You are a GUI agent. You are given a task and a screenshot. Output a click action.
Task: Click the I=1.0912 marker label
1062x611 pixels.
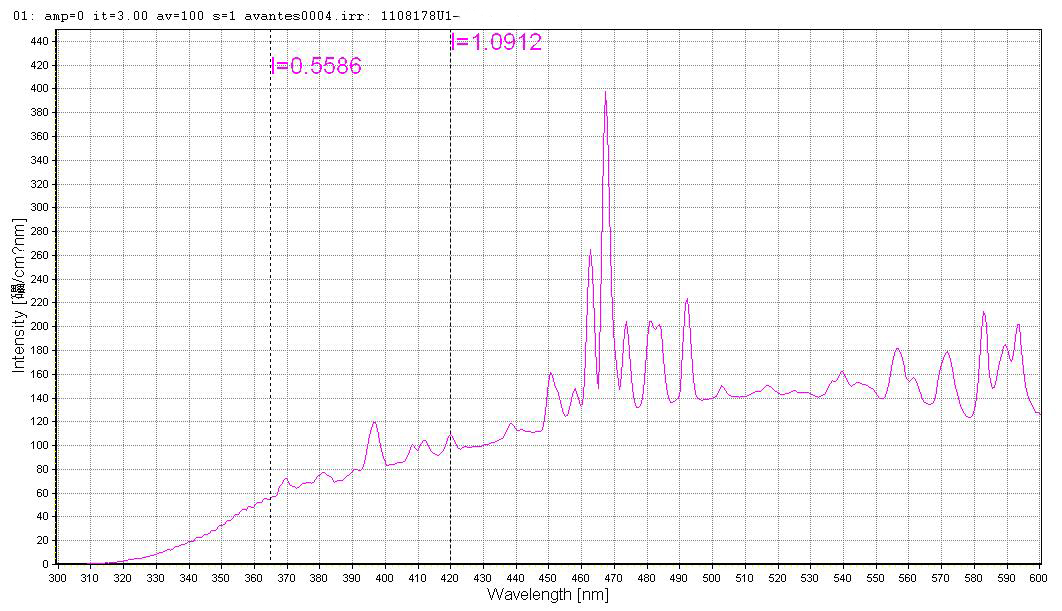(x=496, y=42)
